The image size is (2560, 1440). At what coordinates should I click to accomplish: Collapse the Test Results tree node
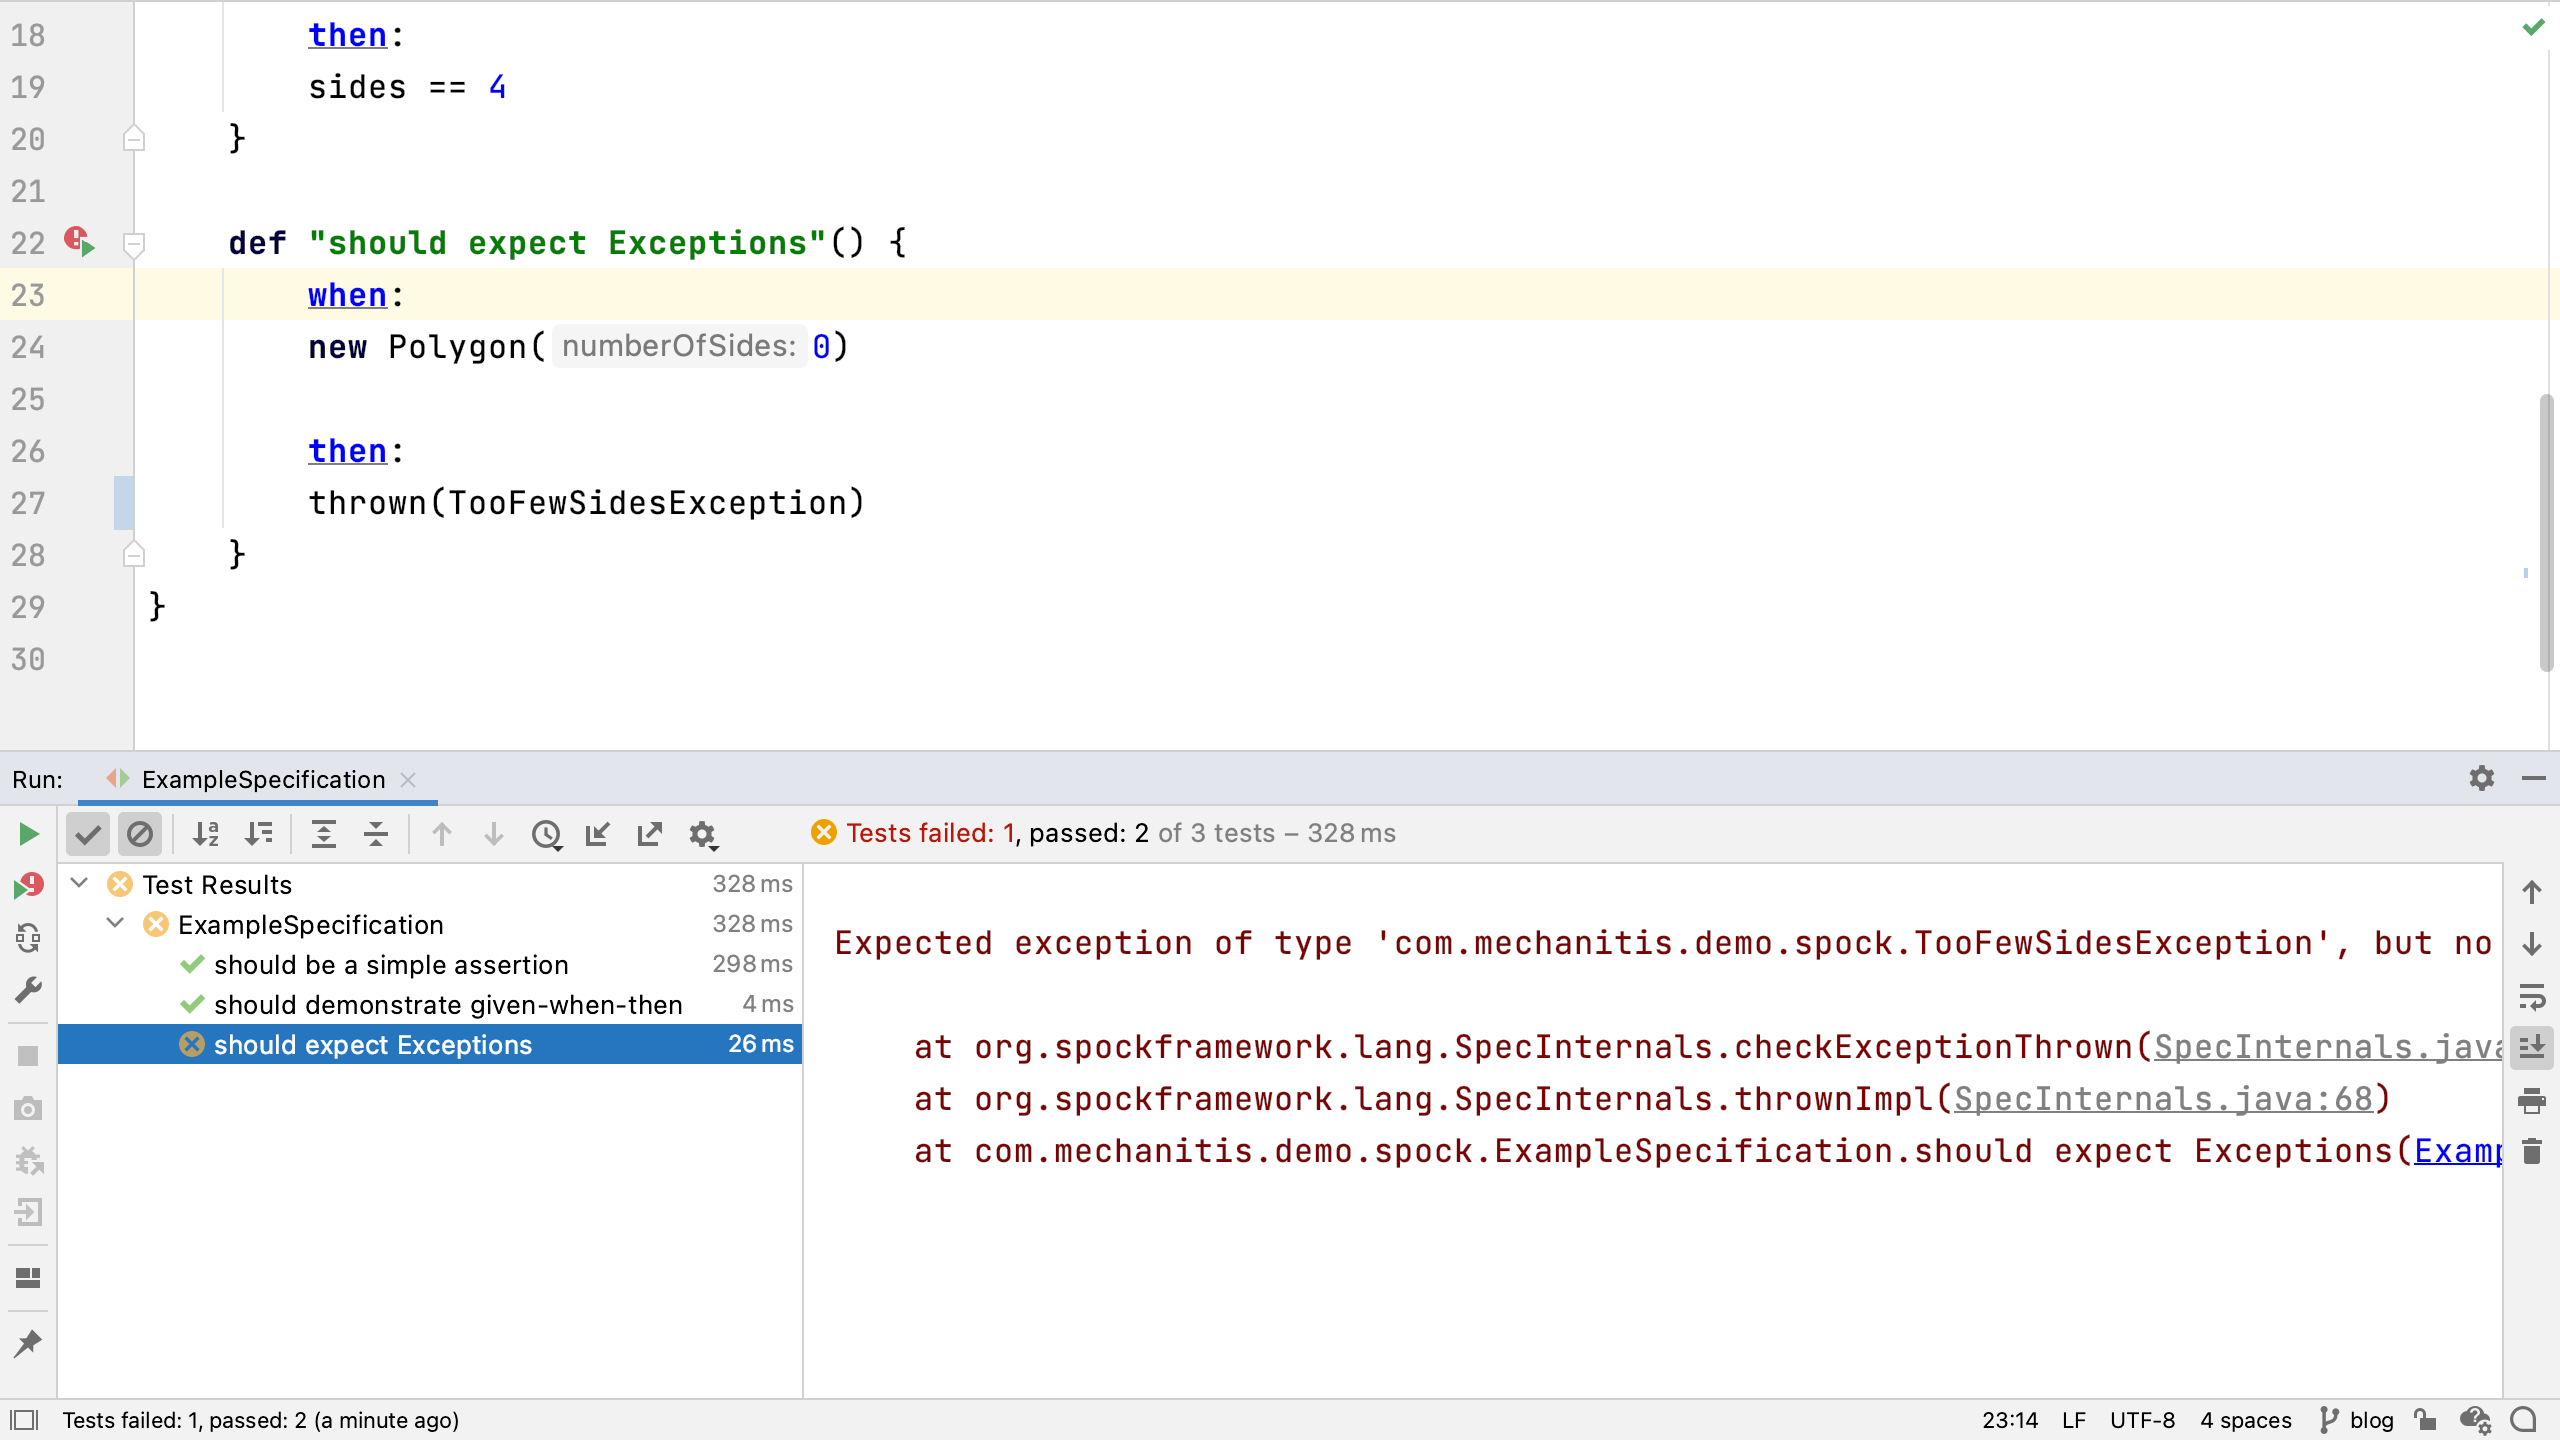click(x=80, y=884)
